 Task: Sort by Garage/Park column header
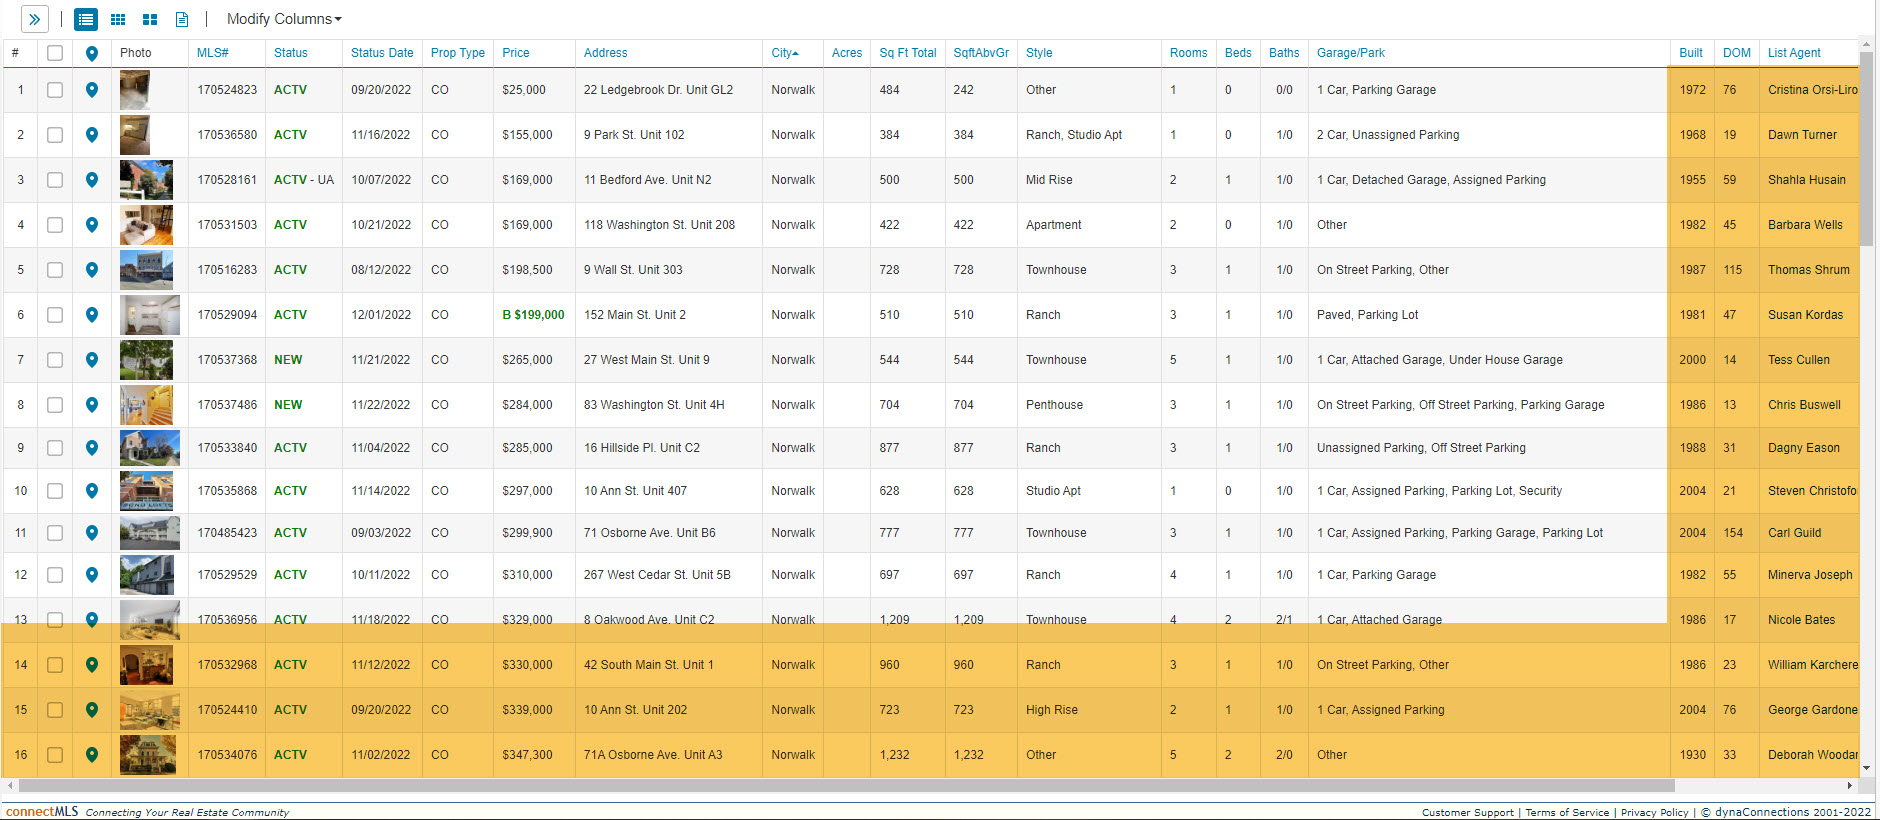pyautogui.click(x=1351, y=53)
